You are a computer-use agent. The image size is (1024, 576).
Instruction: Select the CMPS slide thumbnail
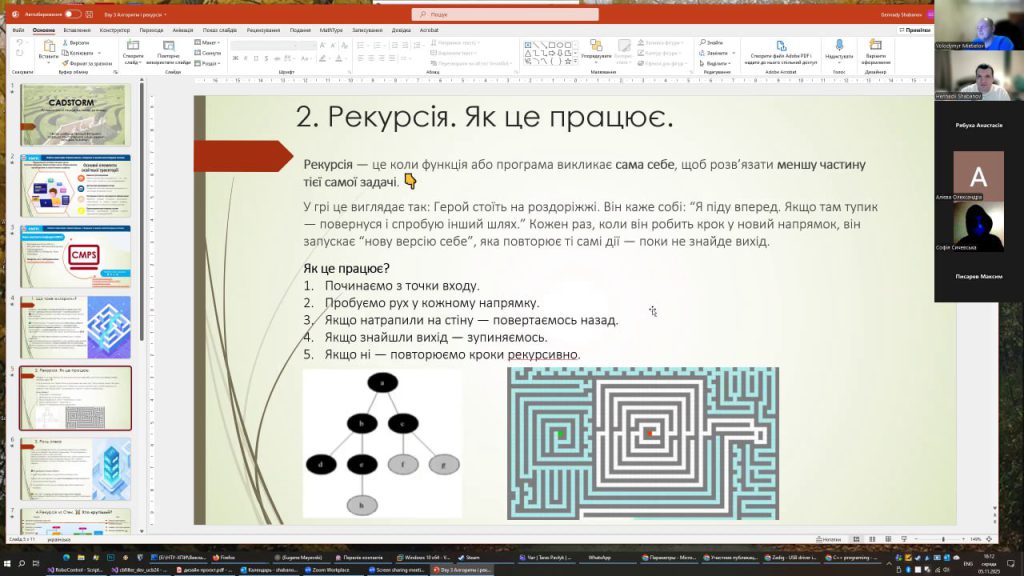pyautogui.click(x=76, y=255)
